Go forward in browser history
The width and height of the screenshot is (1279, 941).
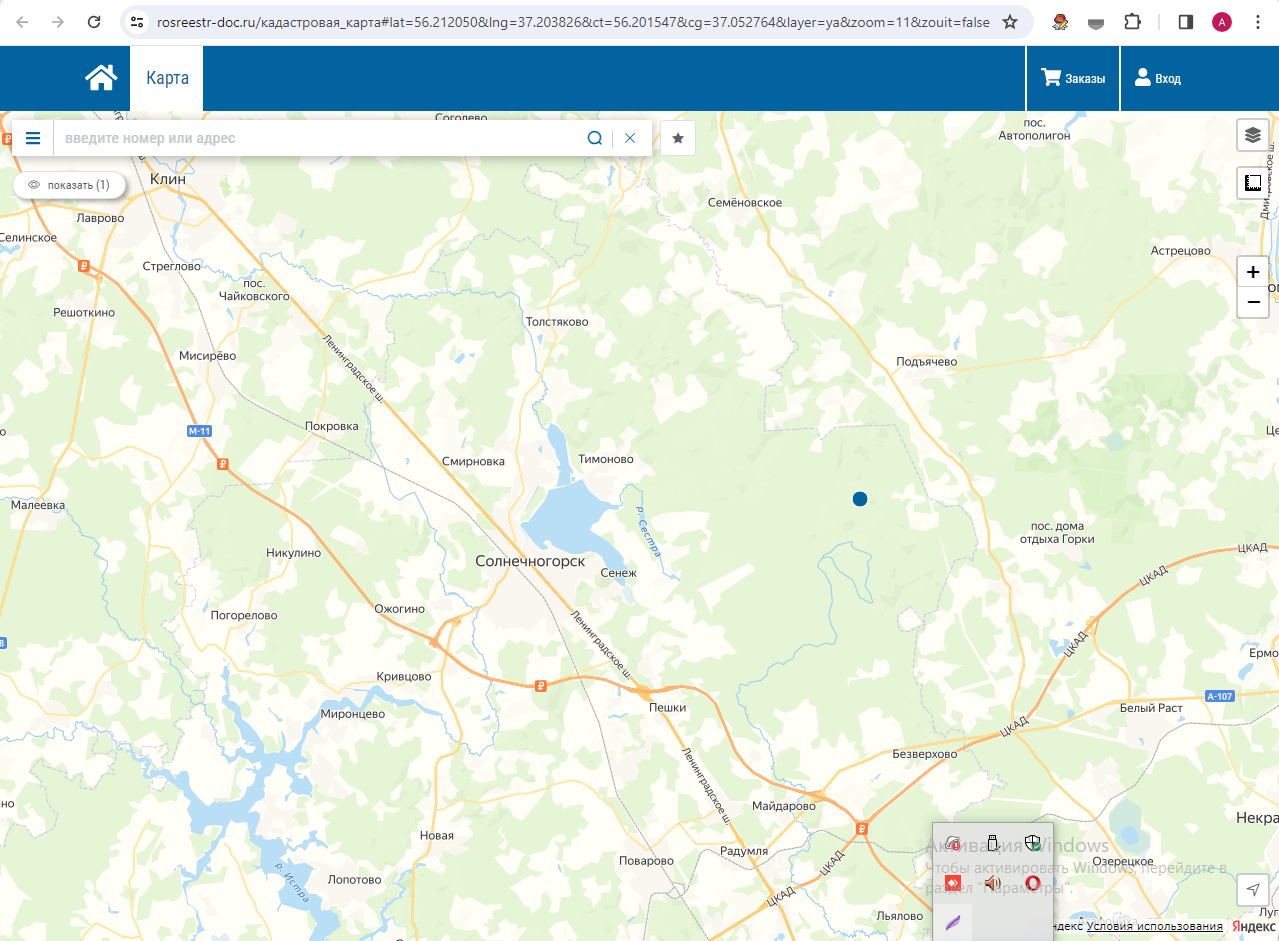coord(58,22)
